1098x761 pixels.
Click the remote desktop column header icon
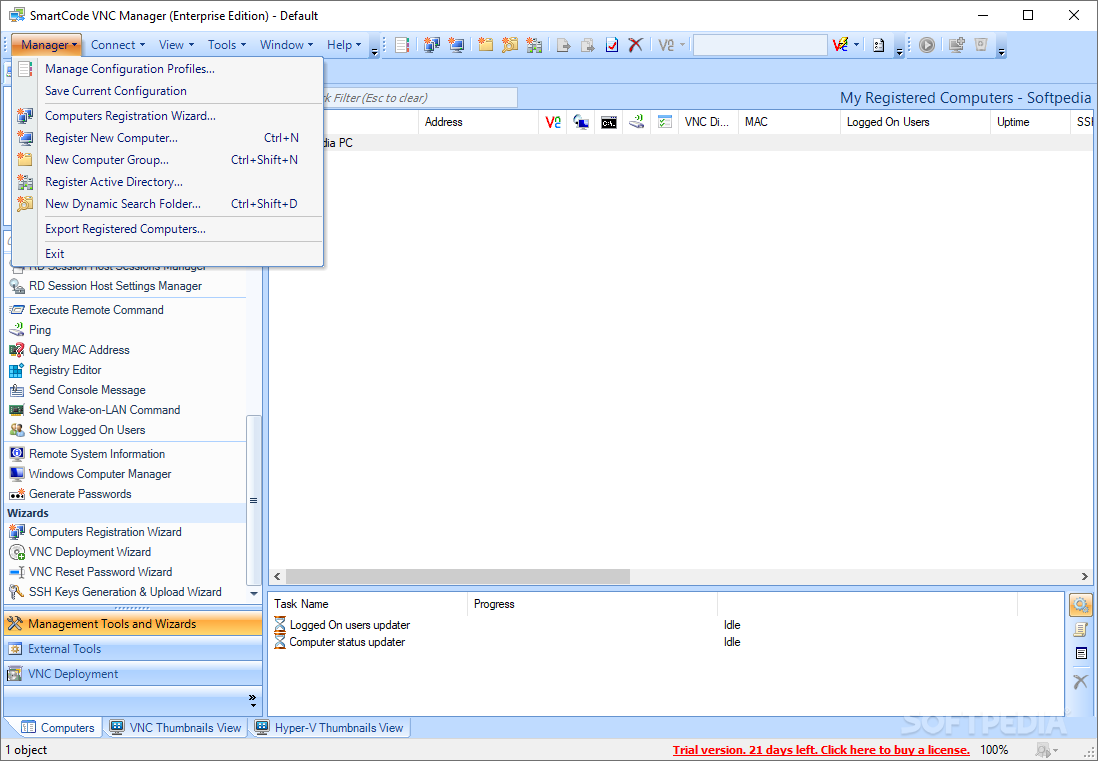(x=581, y=122)
